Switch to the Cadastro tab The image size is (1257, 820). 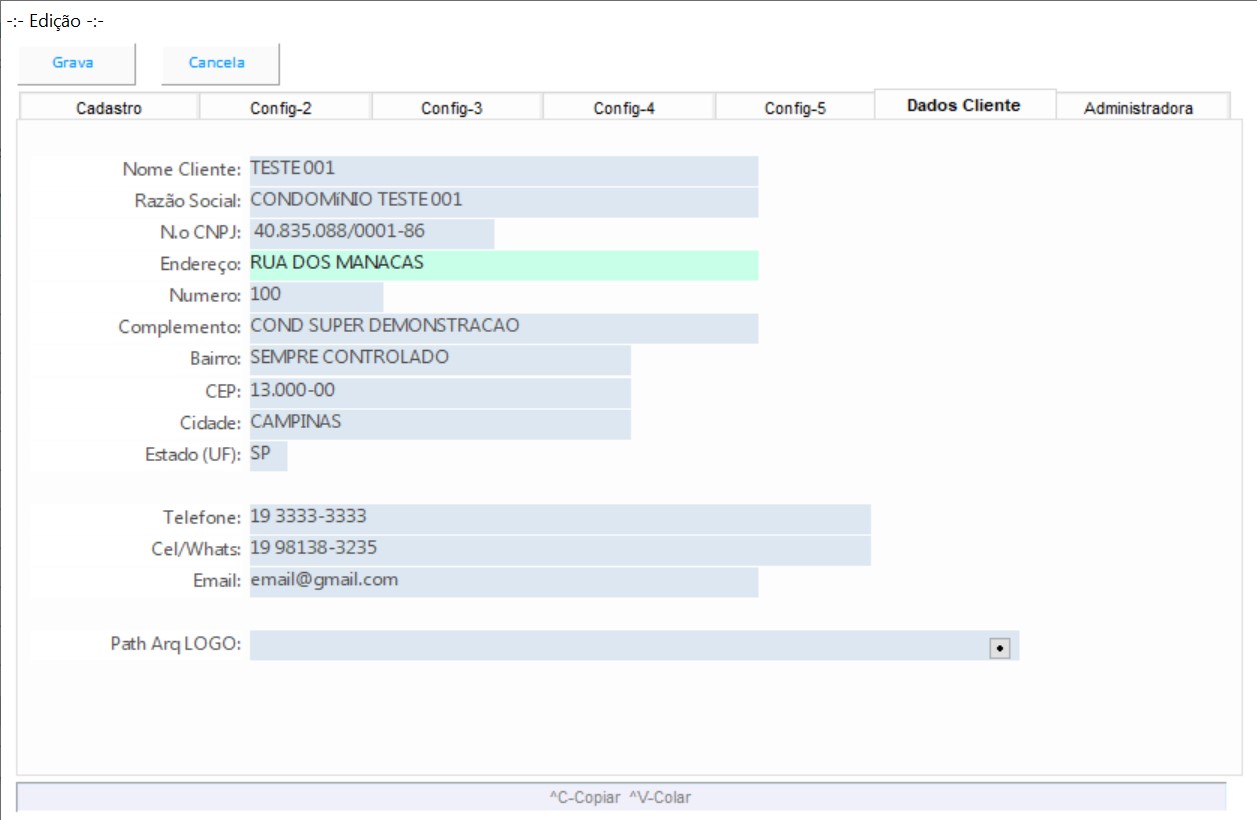click(109, 108)
